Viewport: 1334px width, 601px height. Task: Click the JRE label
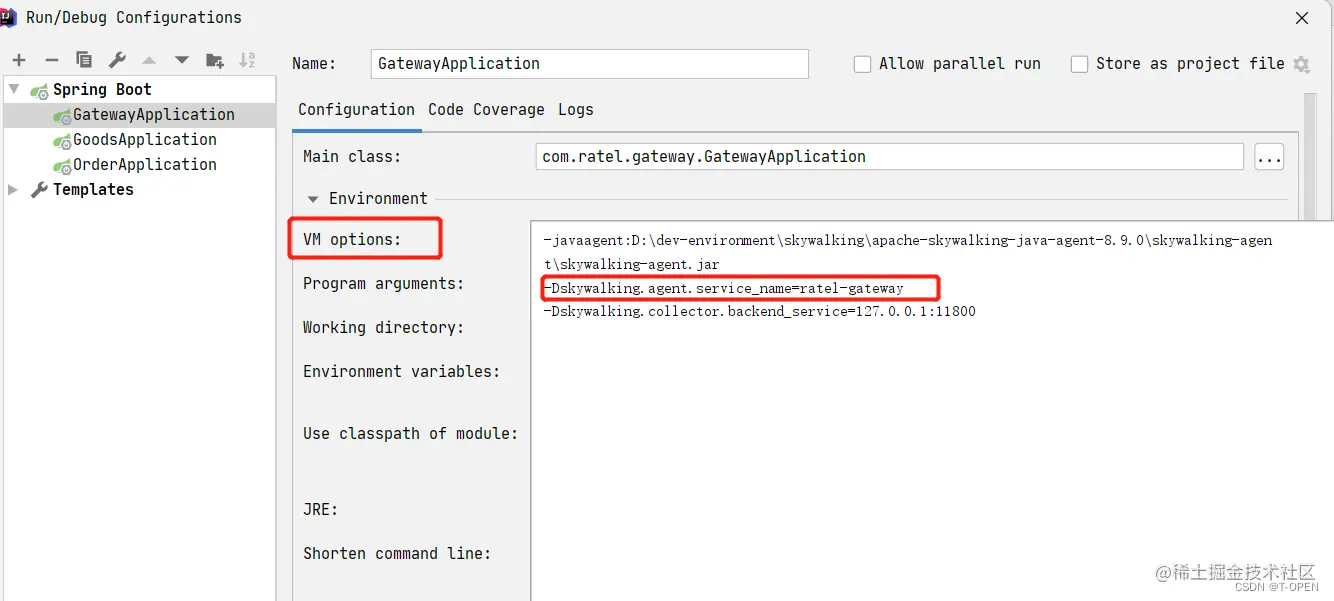pyautogui.click(x=320, y=510)
